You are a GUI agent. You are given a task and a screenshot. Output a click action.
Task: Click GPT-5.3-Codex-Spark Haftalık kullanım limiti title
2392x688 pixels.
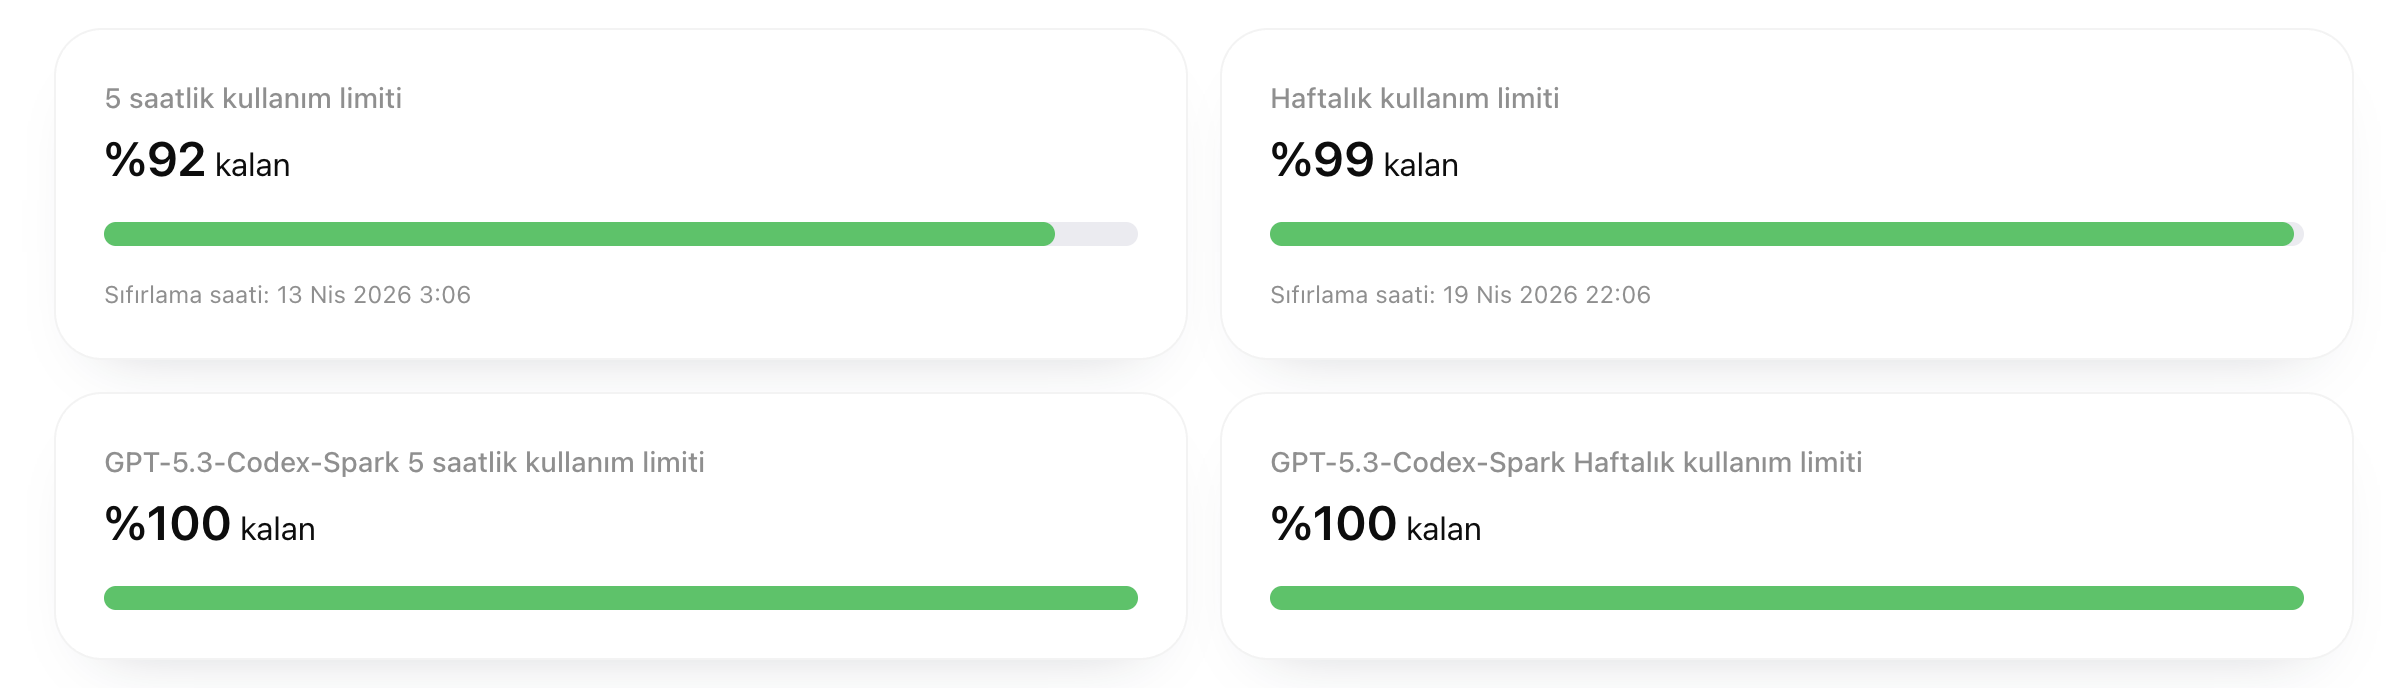click(x=1566, y=462)
